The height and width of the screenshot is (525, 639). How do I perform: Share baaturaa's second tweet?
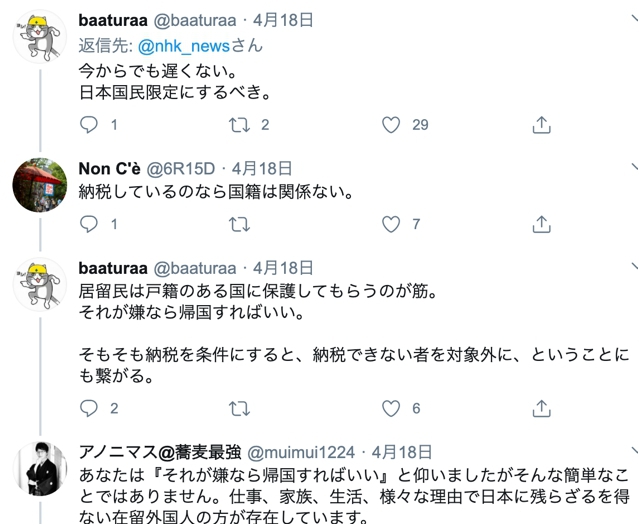541,408
